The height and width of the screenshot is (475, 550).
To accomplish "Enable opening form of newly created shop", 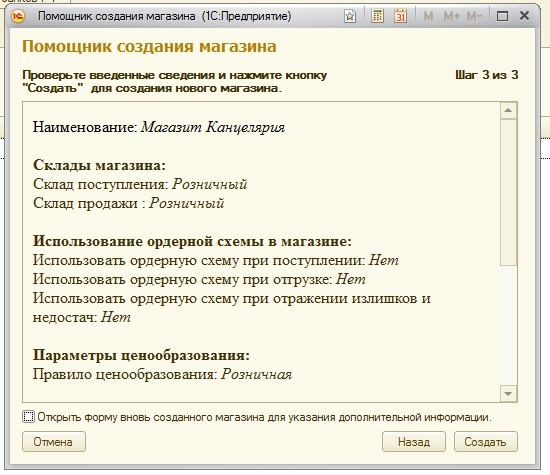I will click(x=28, y=417).
